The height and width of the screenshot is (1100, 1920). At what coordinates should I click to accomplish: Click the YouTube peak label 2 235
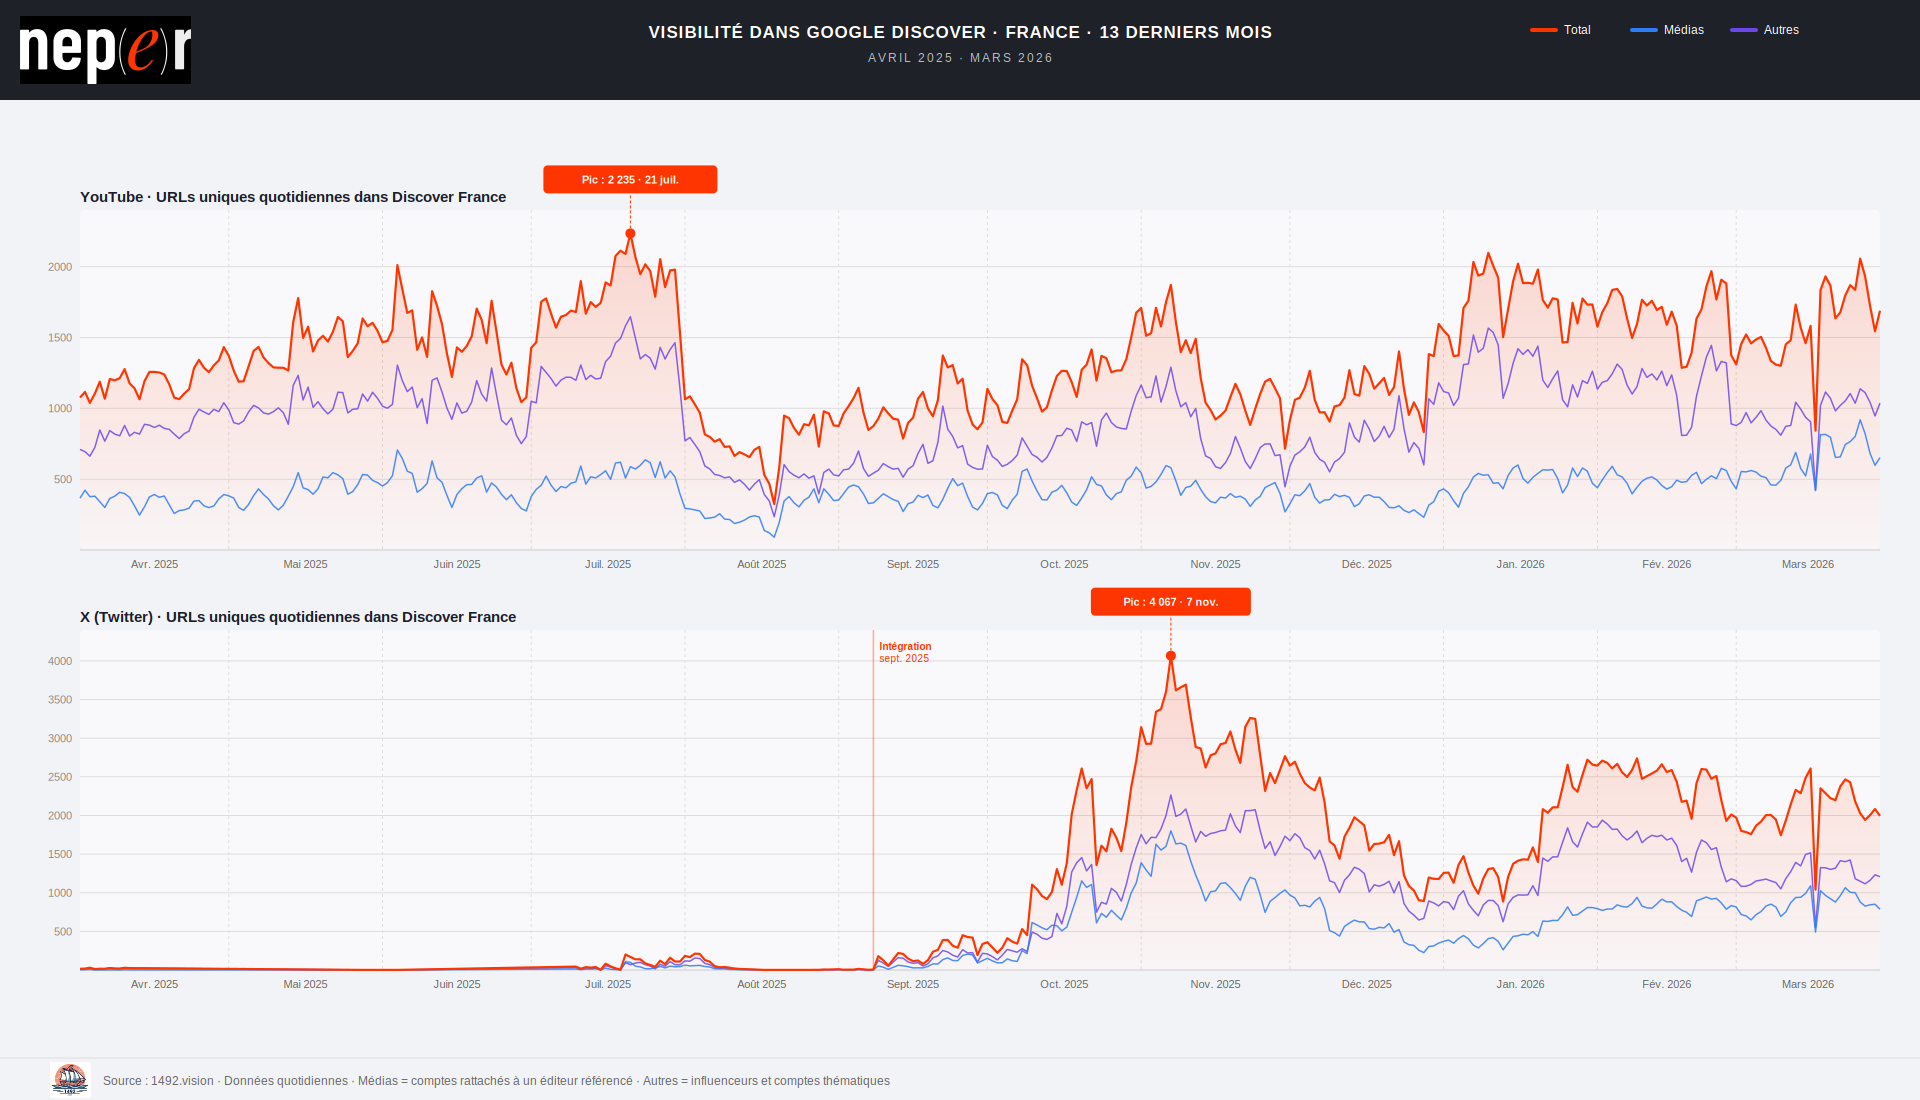coord(630,180)
